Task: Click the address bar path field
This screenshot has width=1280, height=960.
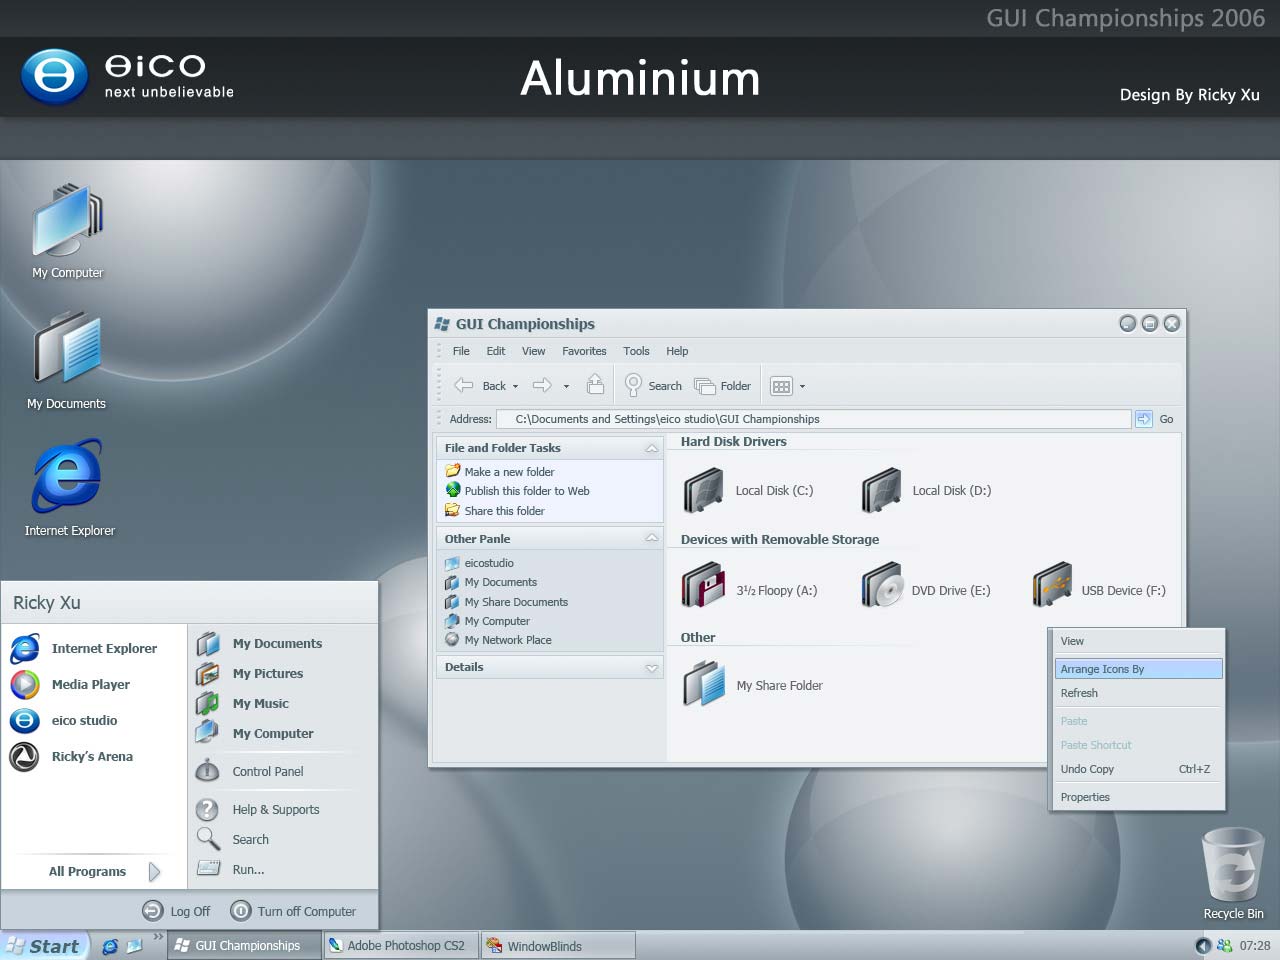Action: pos(814,419)
